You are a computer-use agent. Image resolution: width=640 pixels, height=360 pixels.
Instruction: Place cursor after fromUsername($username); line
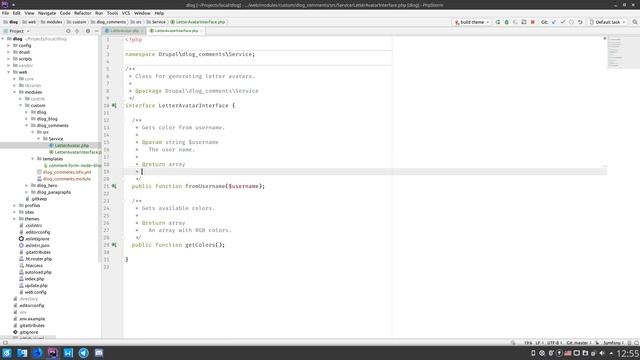click(x=265, y=186)
